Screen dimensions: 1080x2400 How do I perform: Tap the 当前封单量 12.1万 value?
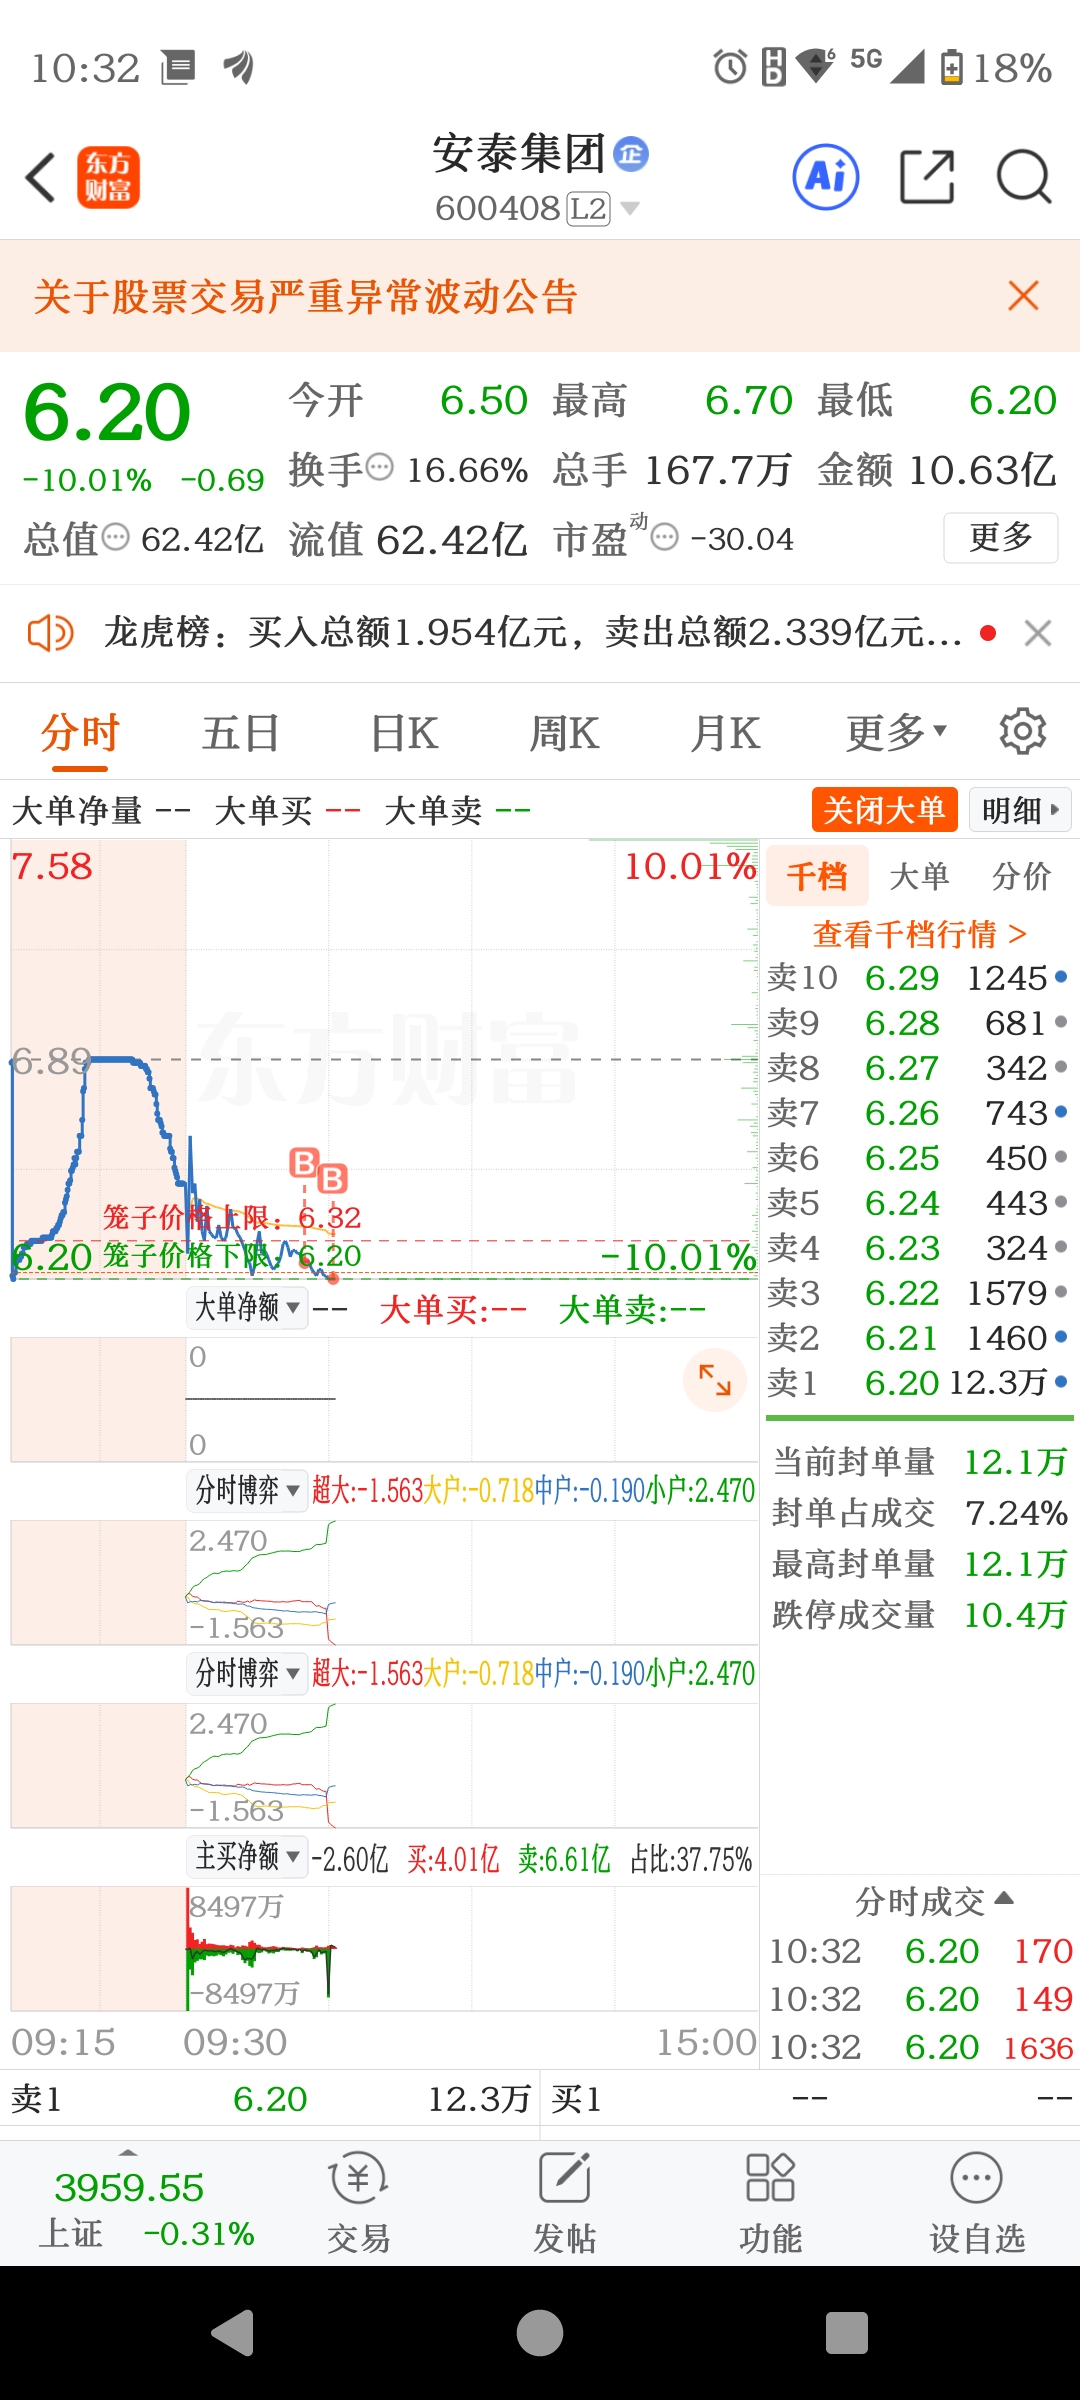point(1015,1462)
